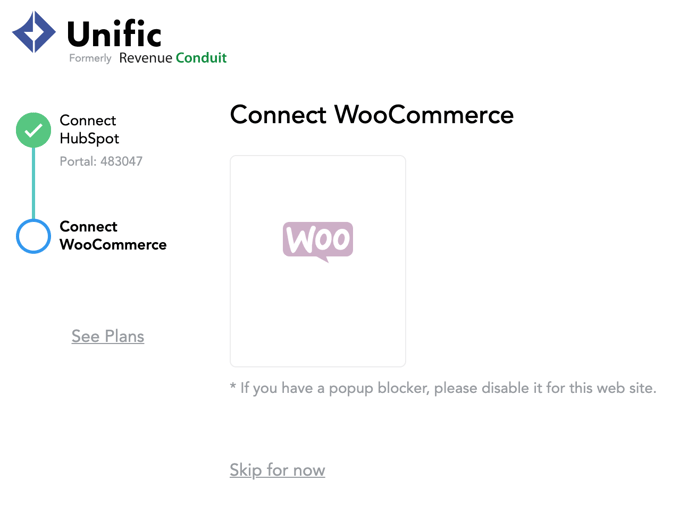The width and height of the screenshot is (688, 515).
Task: Click the asterisk before the popup notice
Action: (233, 386)
